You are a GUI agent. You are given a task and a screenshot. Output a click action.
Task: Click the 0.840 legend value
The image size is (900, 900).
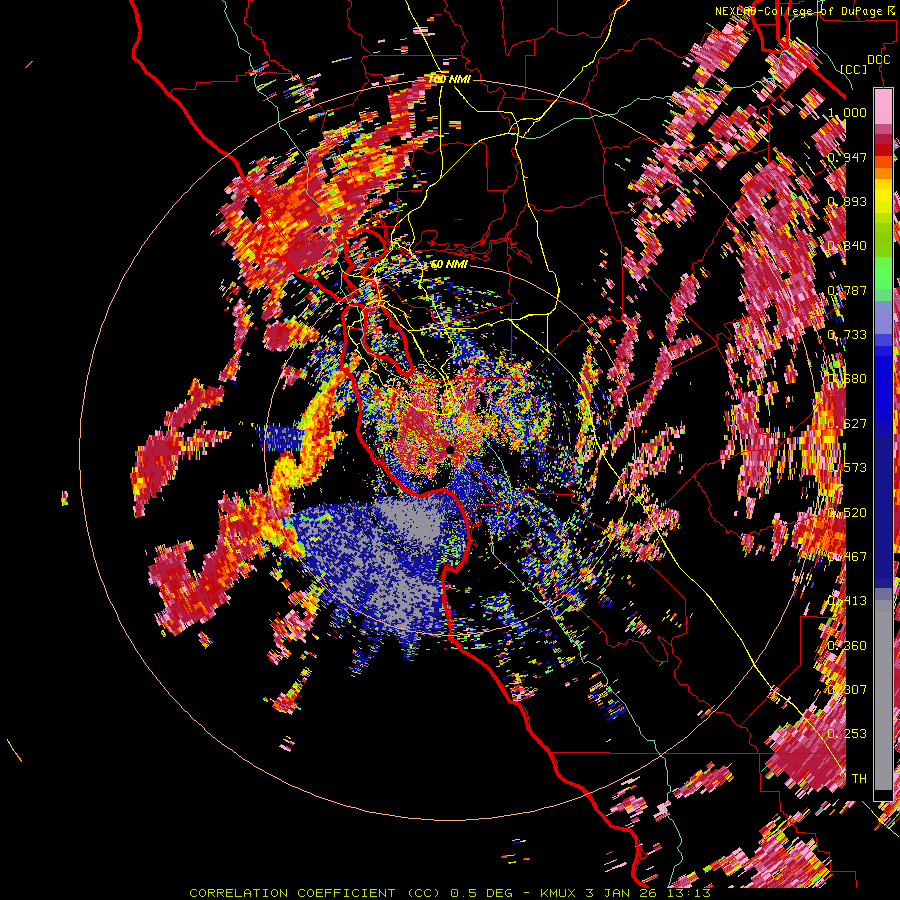pyautogui.click(x=847, y=246)
